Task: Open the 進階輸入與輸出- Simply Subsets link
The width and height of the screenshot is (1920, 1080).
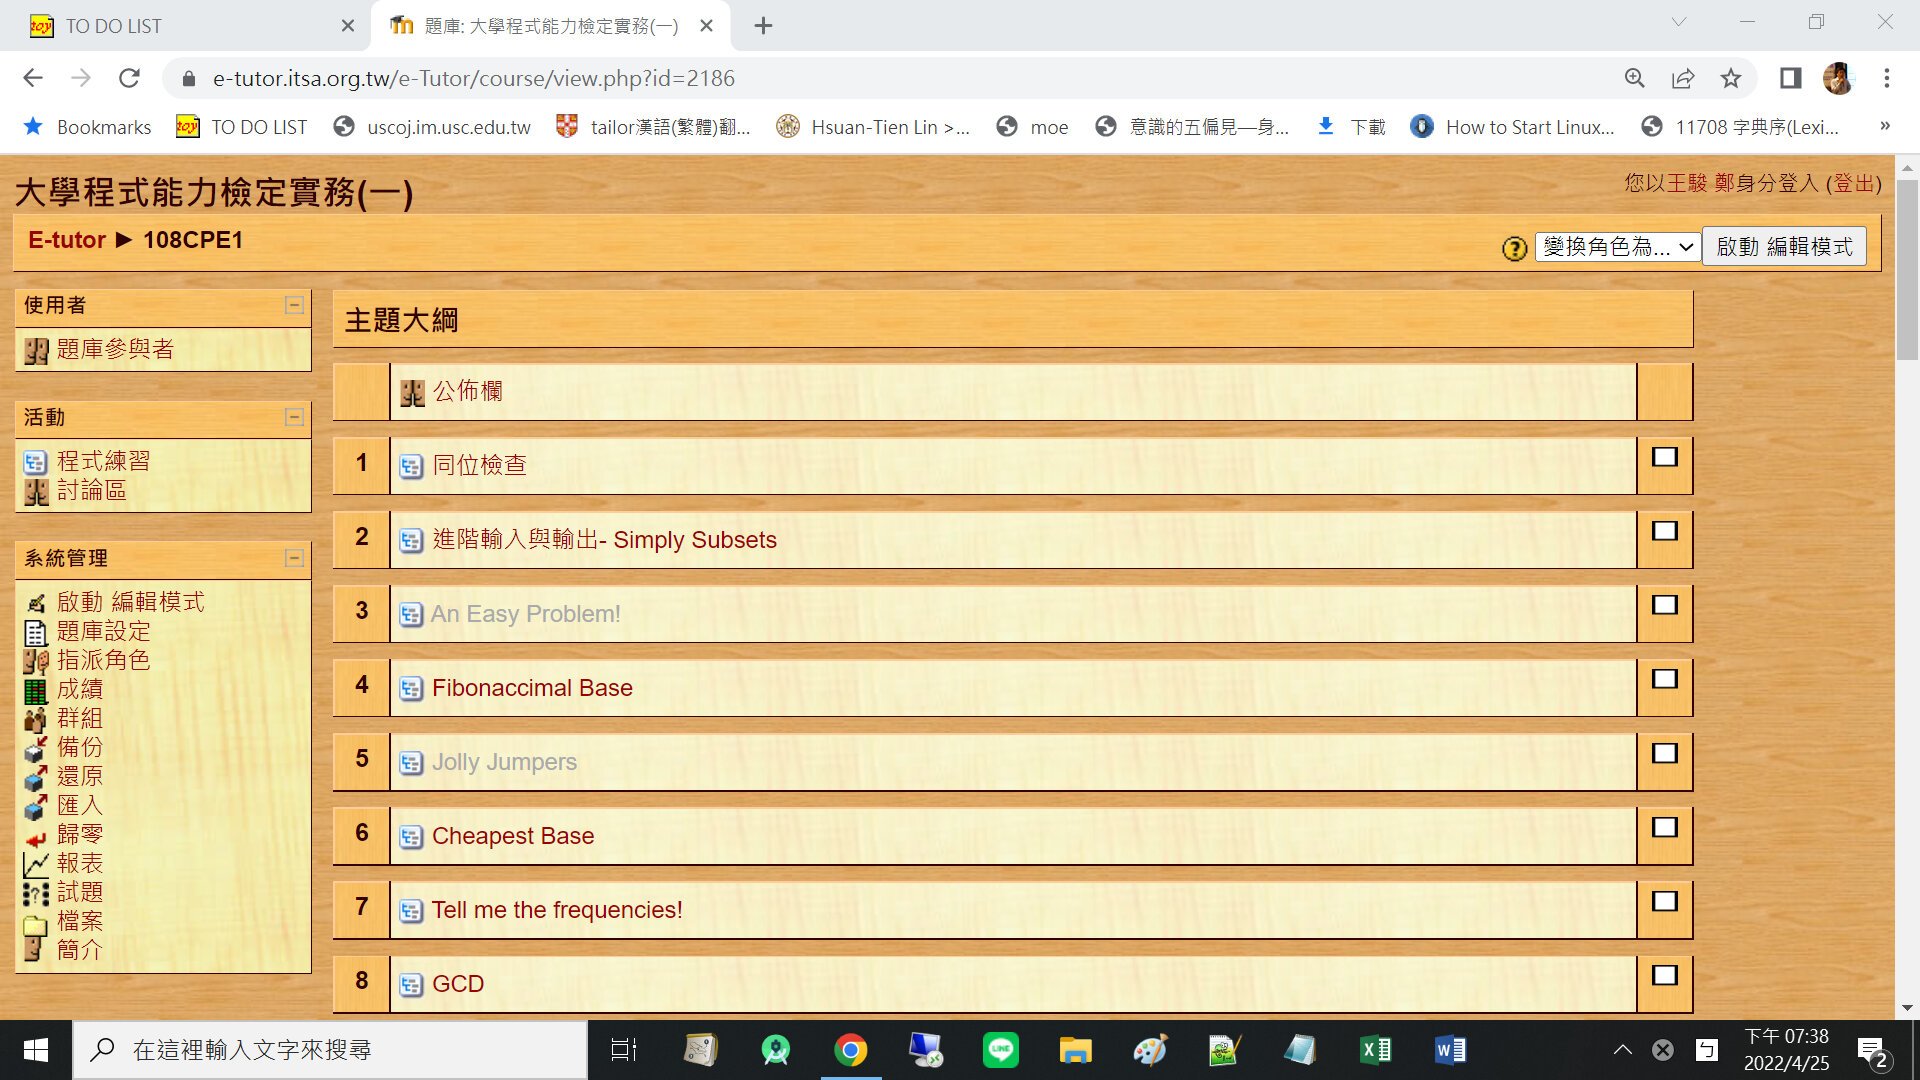Action: tap(604, 540)
